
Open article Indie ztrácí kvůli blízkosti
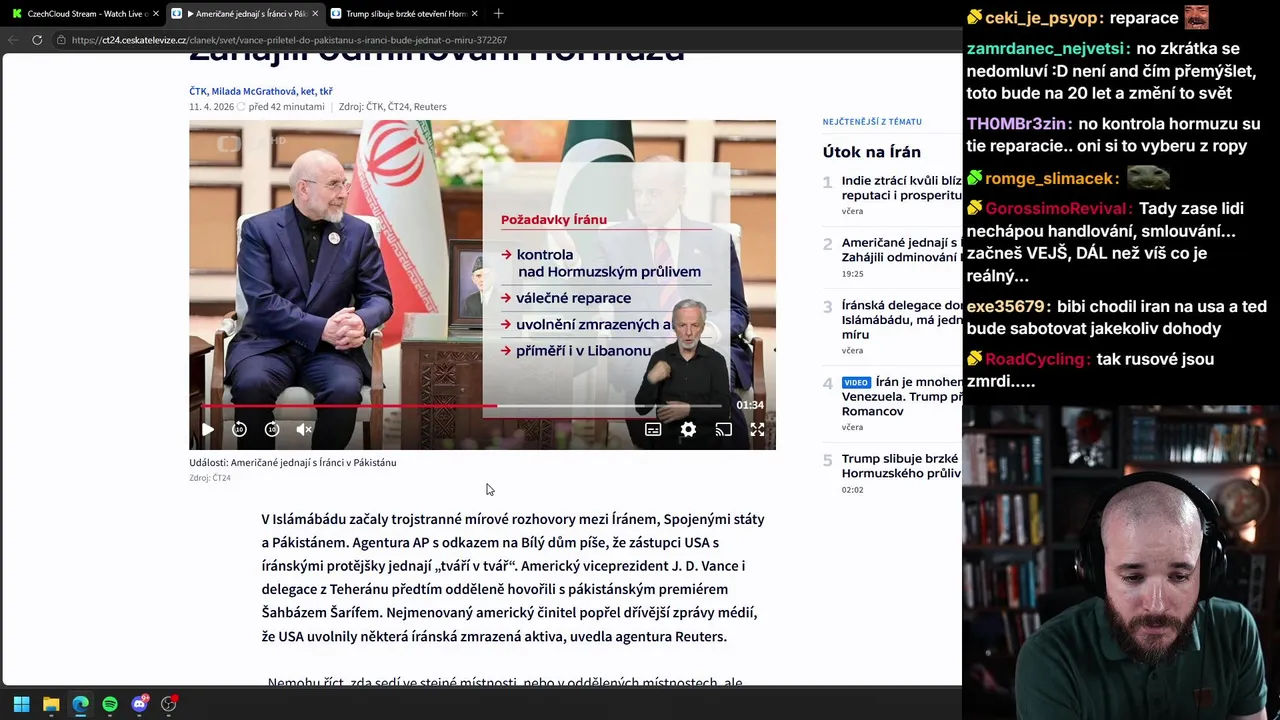(901, 188)
